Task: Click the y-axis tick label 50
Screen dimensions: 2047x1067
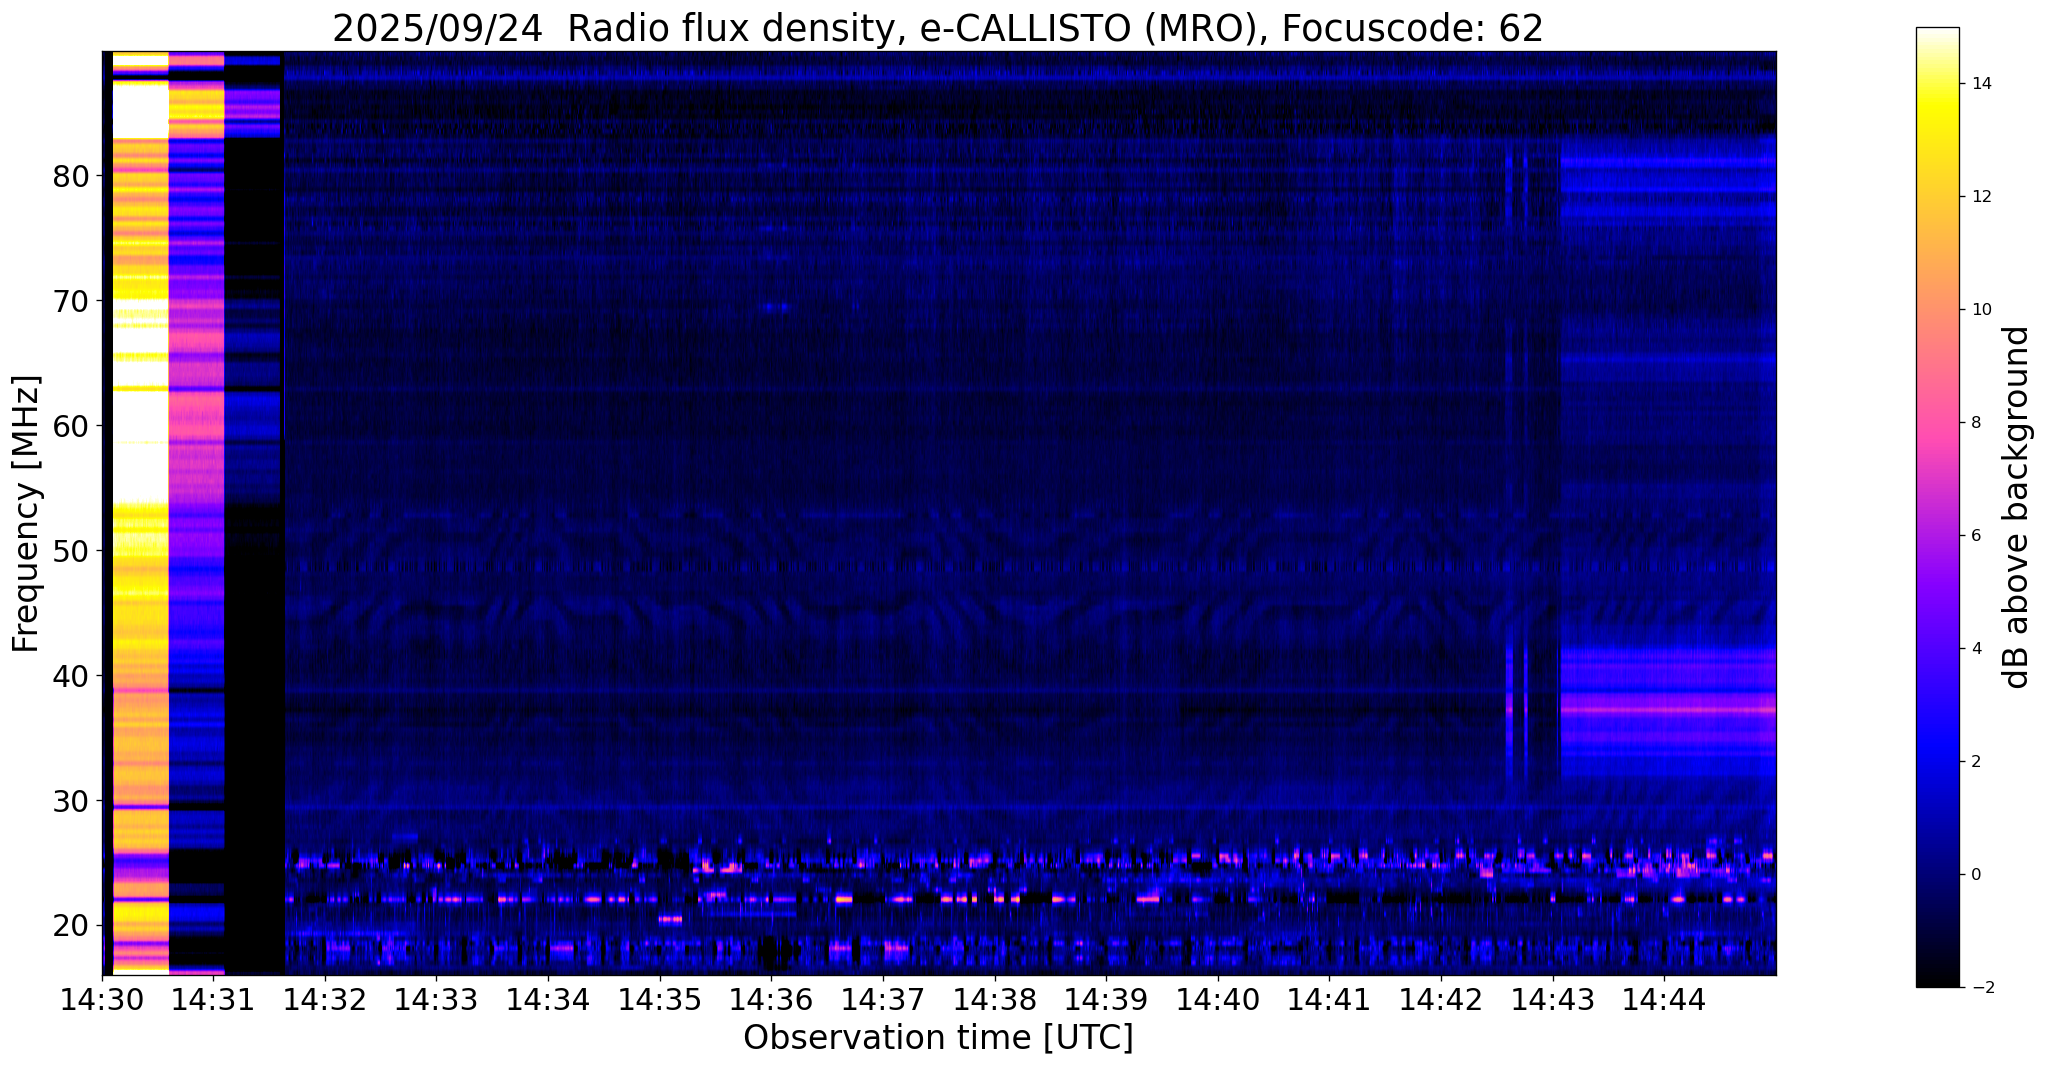Action: coord(71,551)
